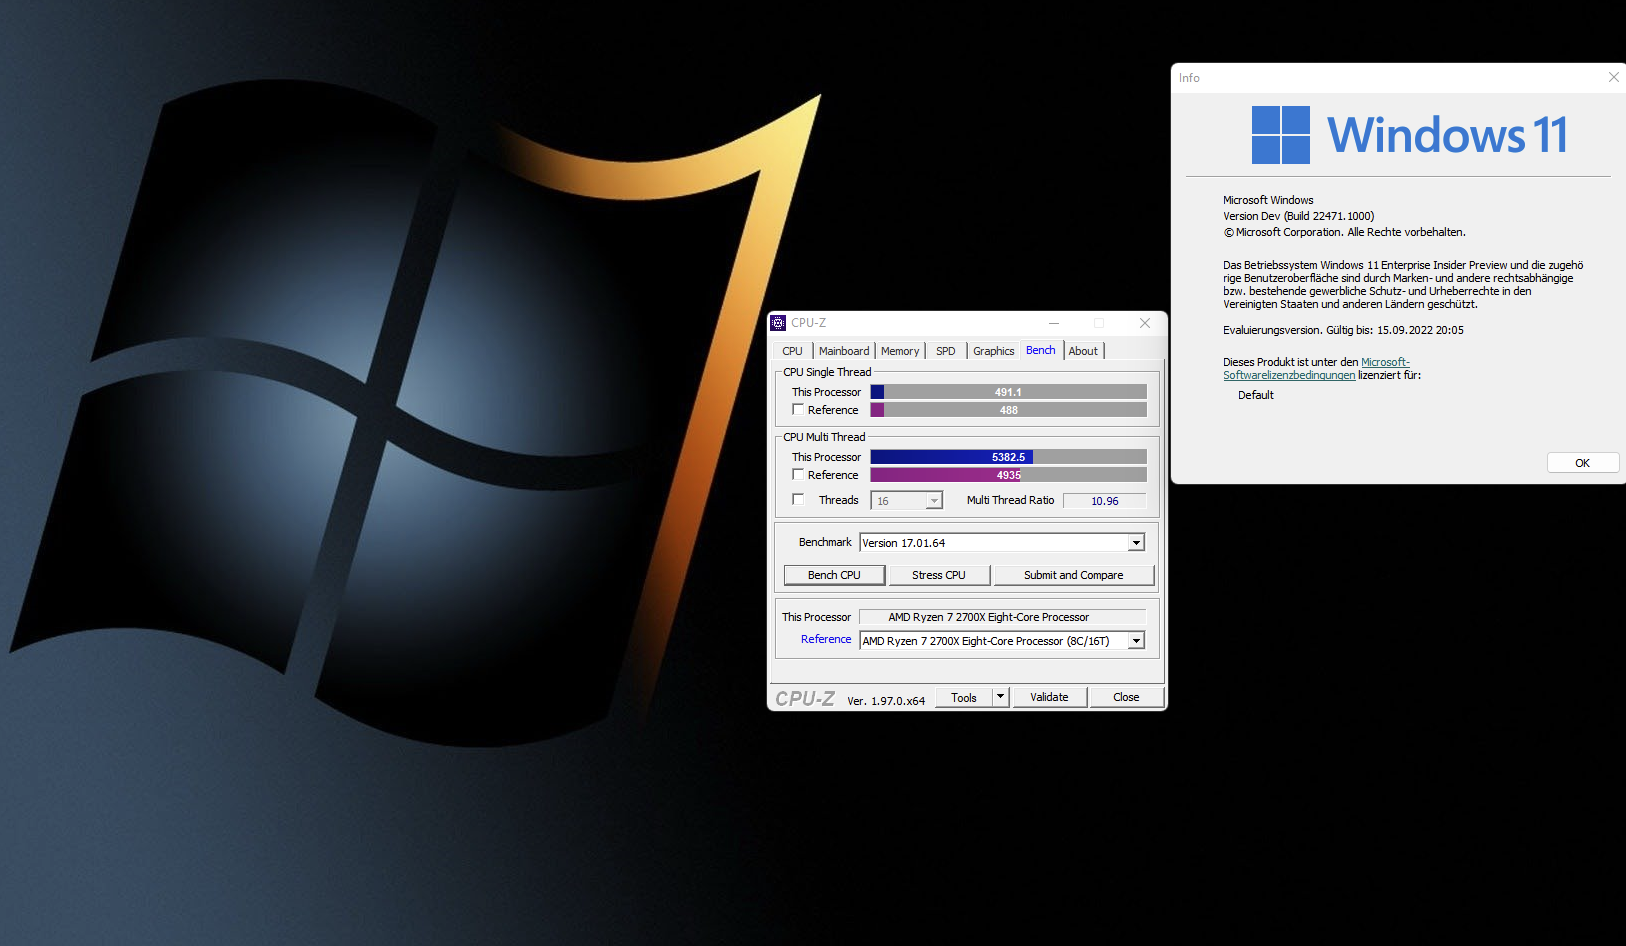Minimize the CPU-Z window

click(x=1054, y=323)
